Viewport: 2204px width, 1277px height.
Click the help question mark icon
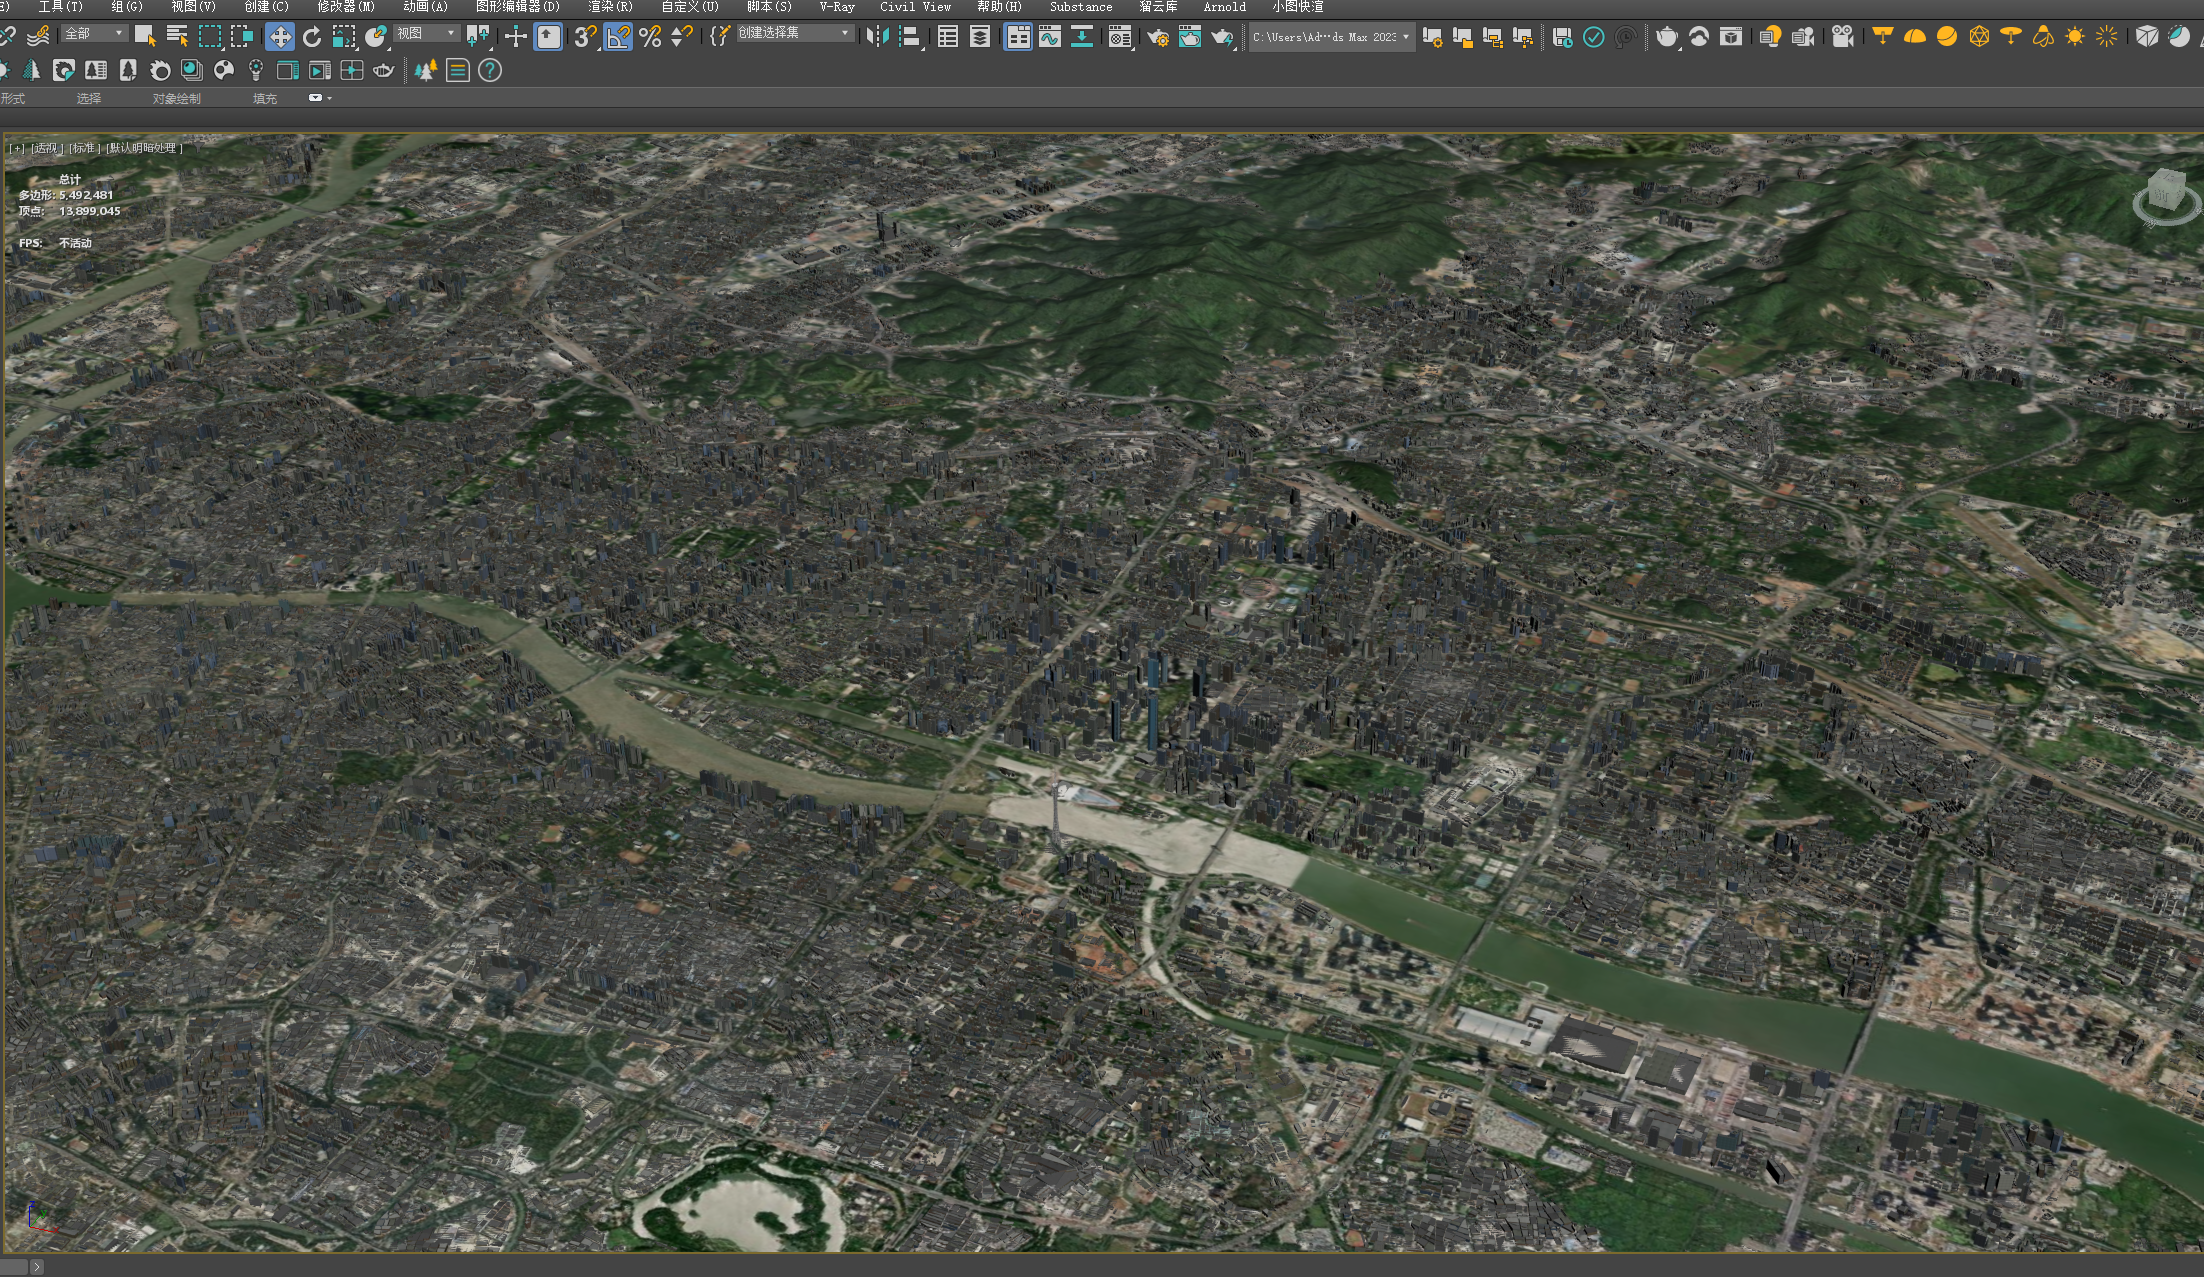coord(490,71)
